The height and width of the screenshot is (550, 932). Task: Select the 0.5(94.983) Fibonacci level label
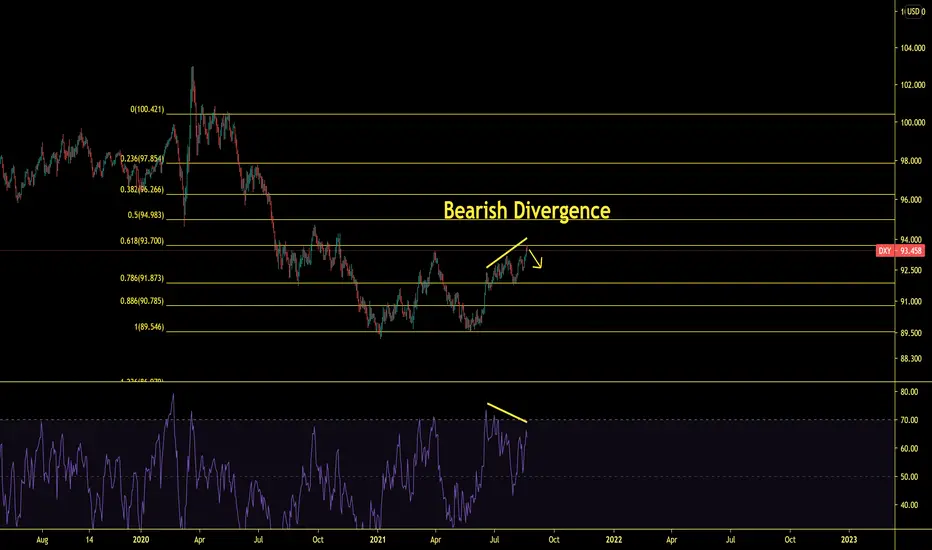146,215
